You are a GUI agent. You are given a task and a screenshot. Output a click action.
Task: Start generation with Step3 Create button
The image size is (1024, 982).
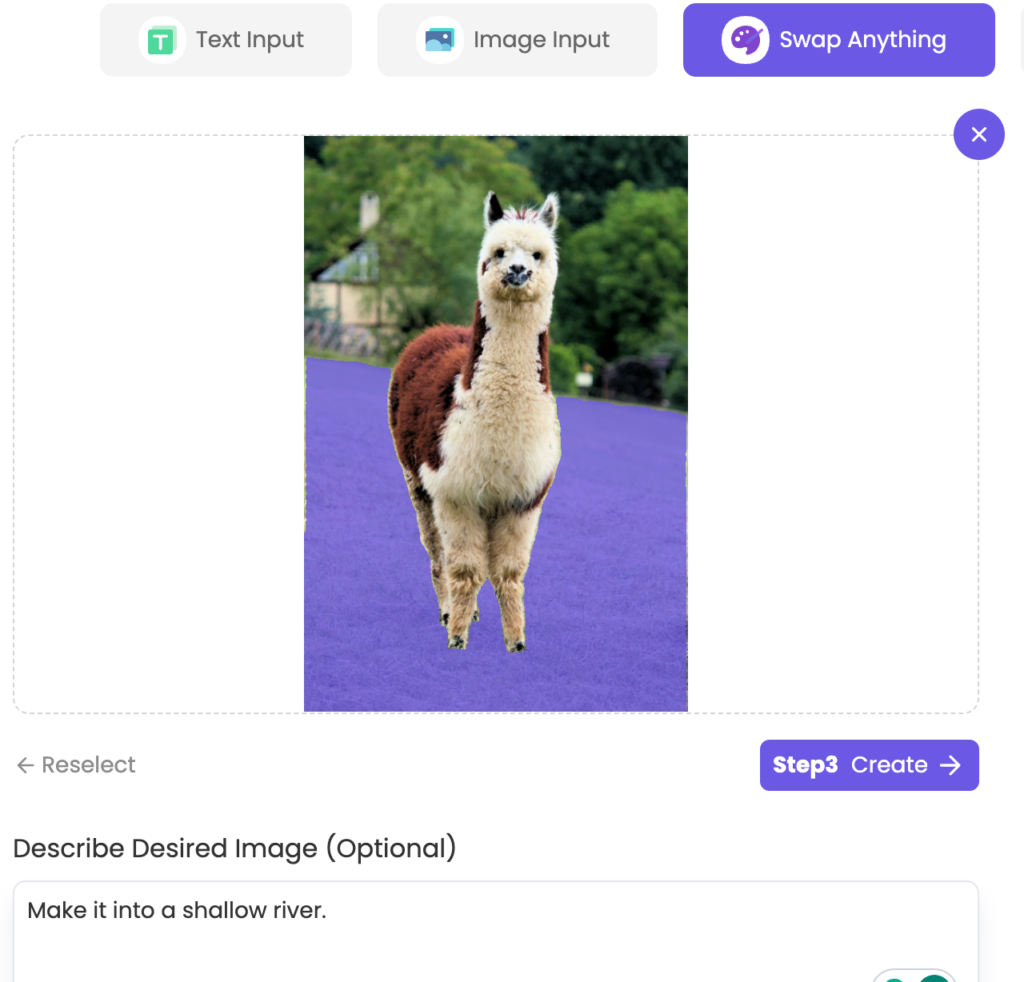[x=869, y=765]
